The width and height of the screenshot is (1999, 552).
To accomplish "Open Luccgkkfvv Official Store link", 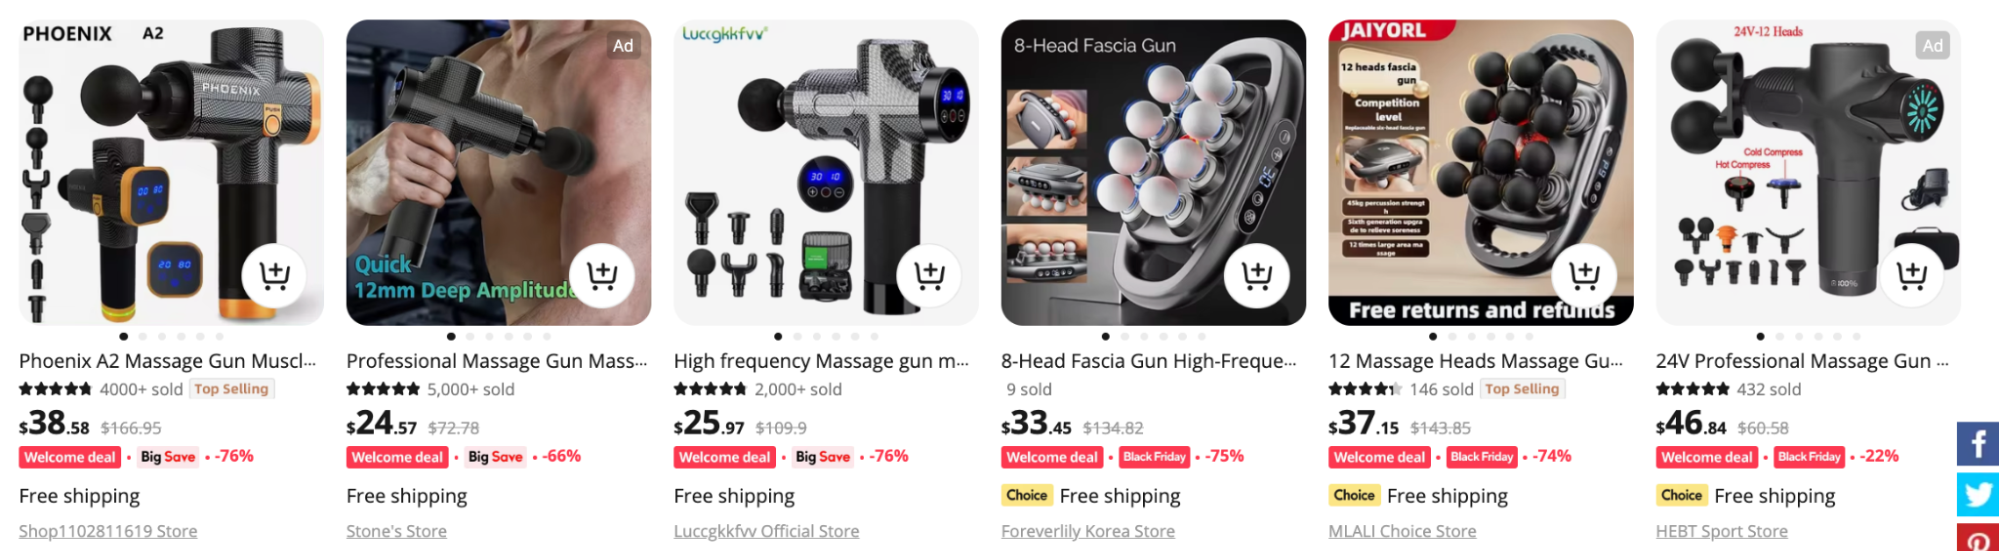I will pyautogui.click(x=766, y=531).
